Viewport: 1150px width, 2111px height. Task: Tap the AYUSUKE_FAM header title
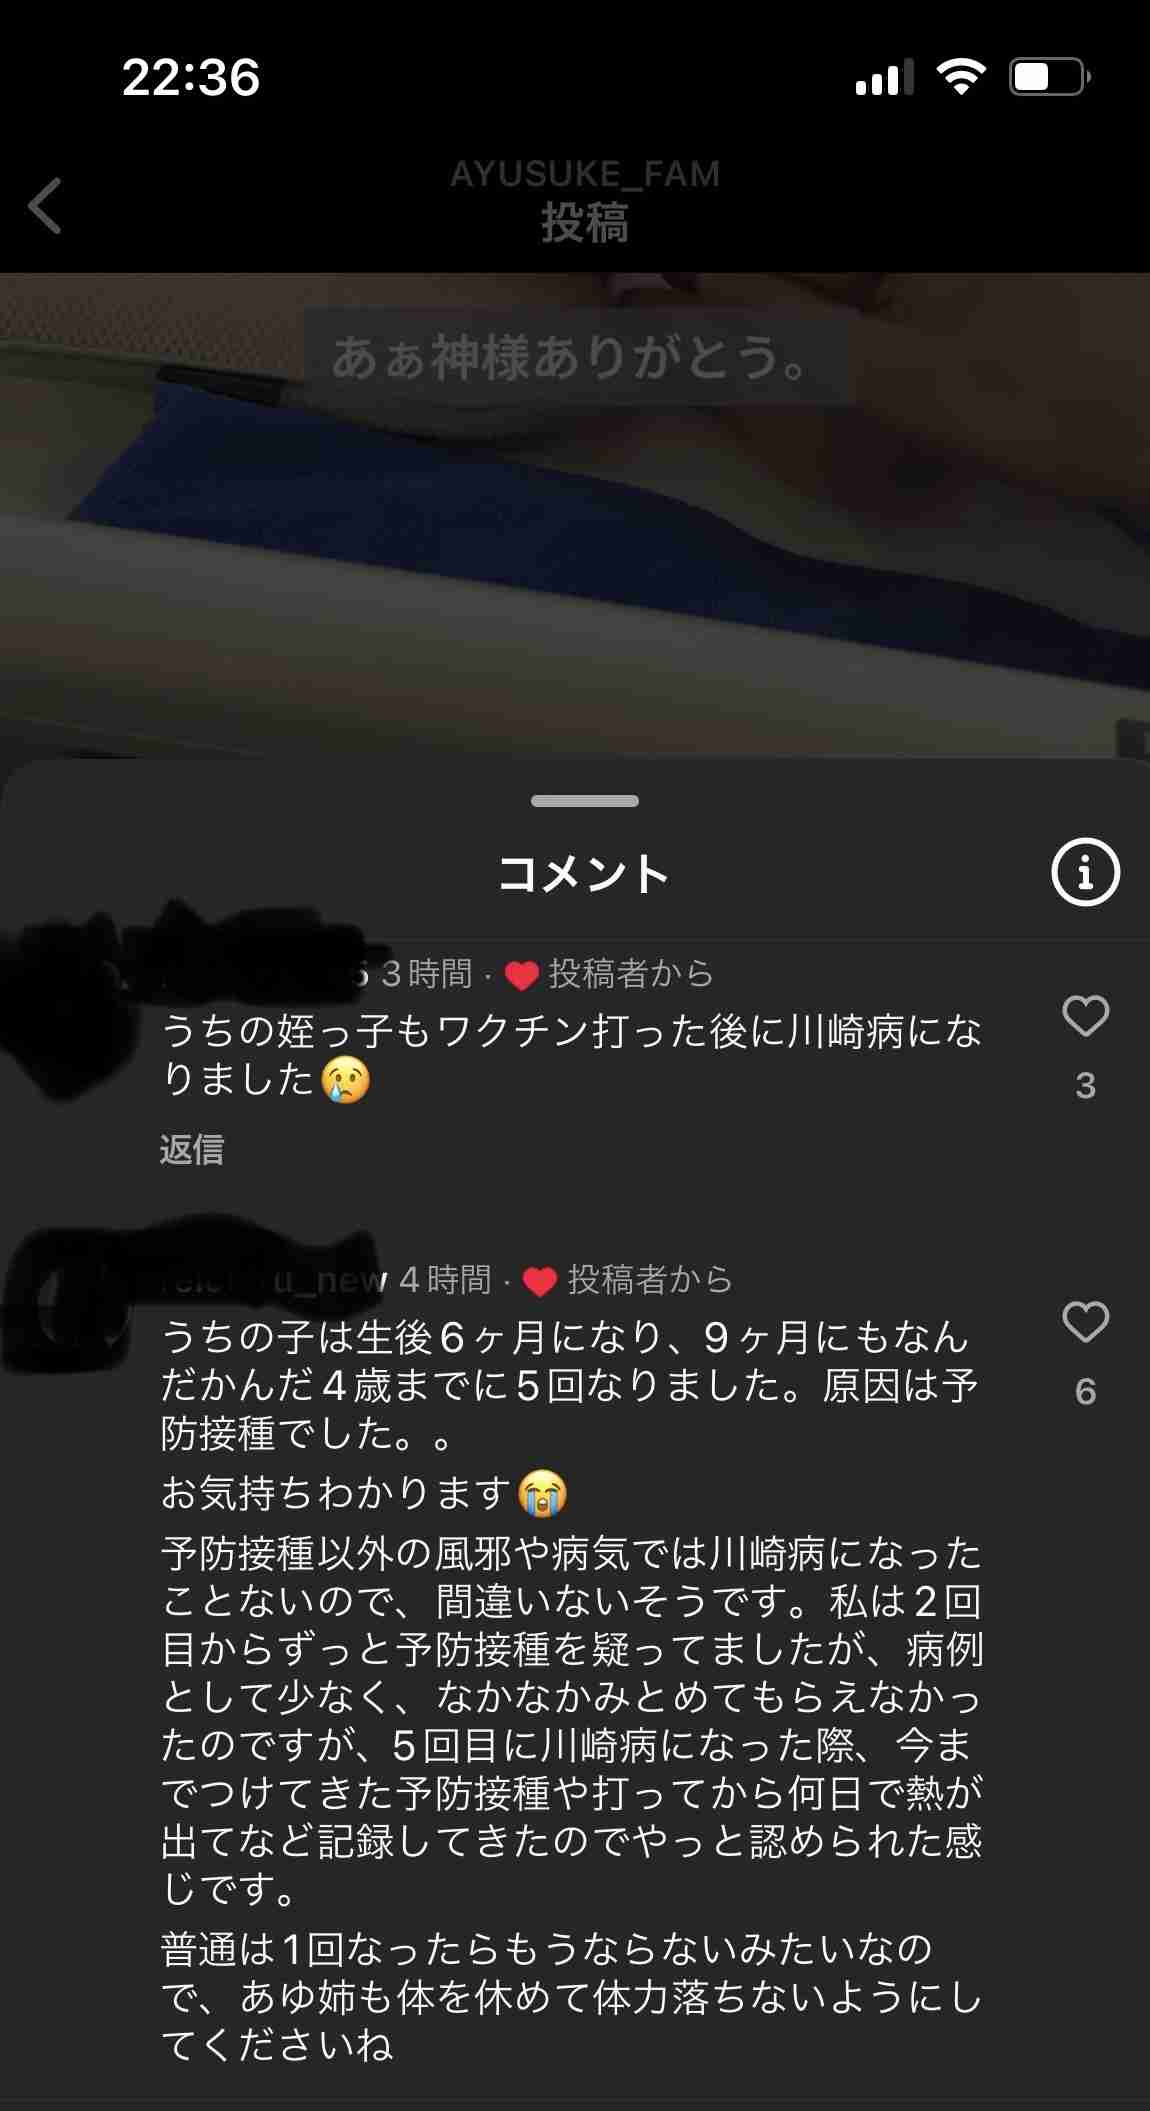[585, 174]
